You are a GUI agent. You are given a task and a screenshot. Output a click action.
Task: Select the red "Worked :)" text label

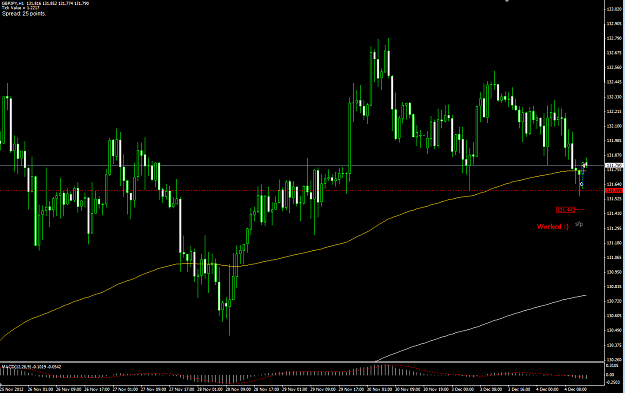552,226
